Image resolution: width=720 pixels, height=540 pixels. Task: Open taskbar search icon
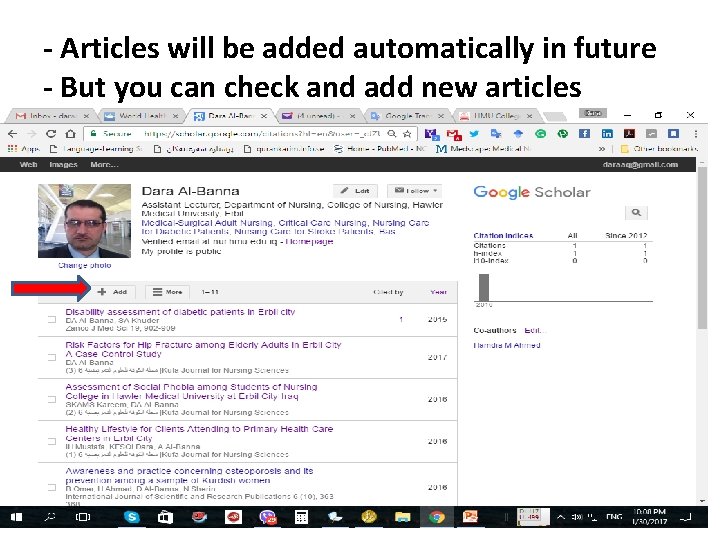tap(50, 517)
